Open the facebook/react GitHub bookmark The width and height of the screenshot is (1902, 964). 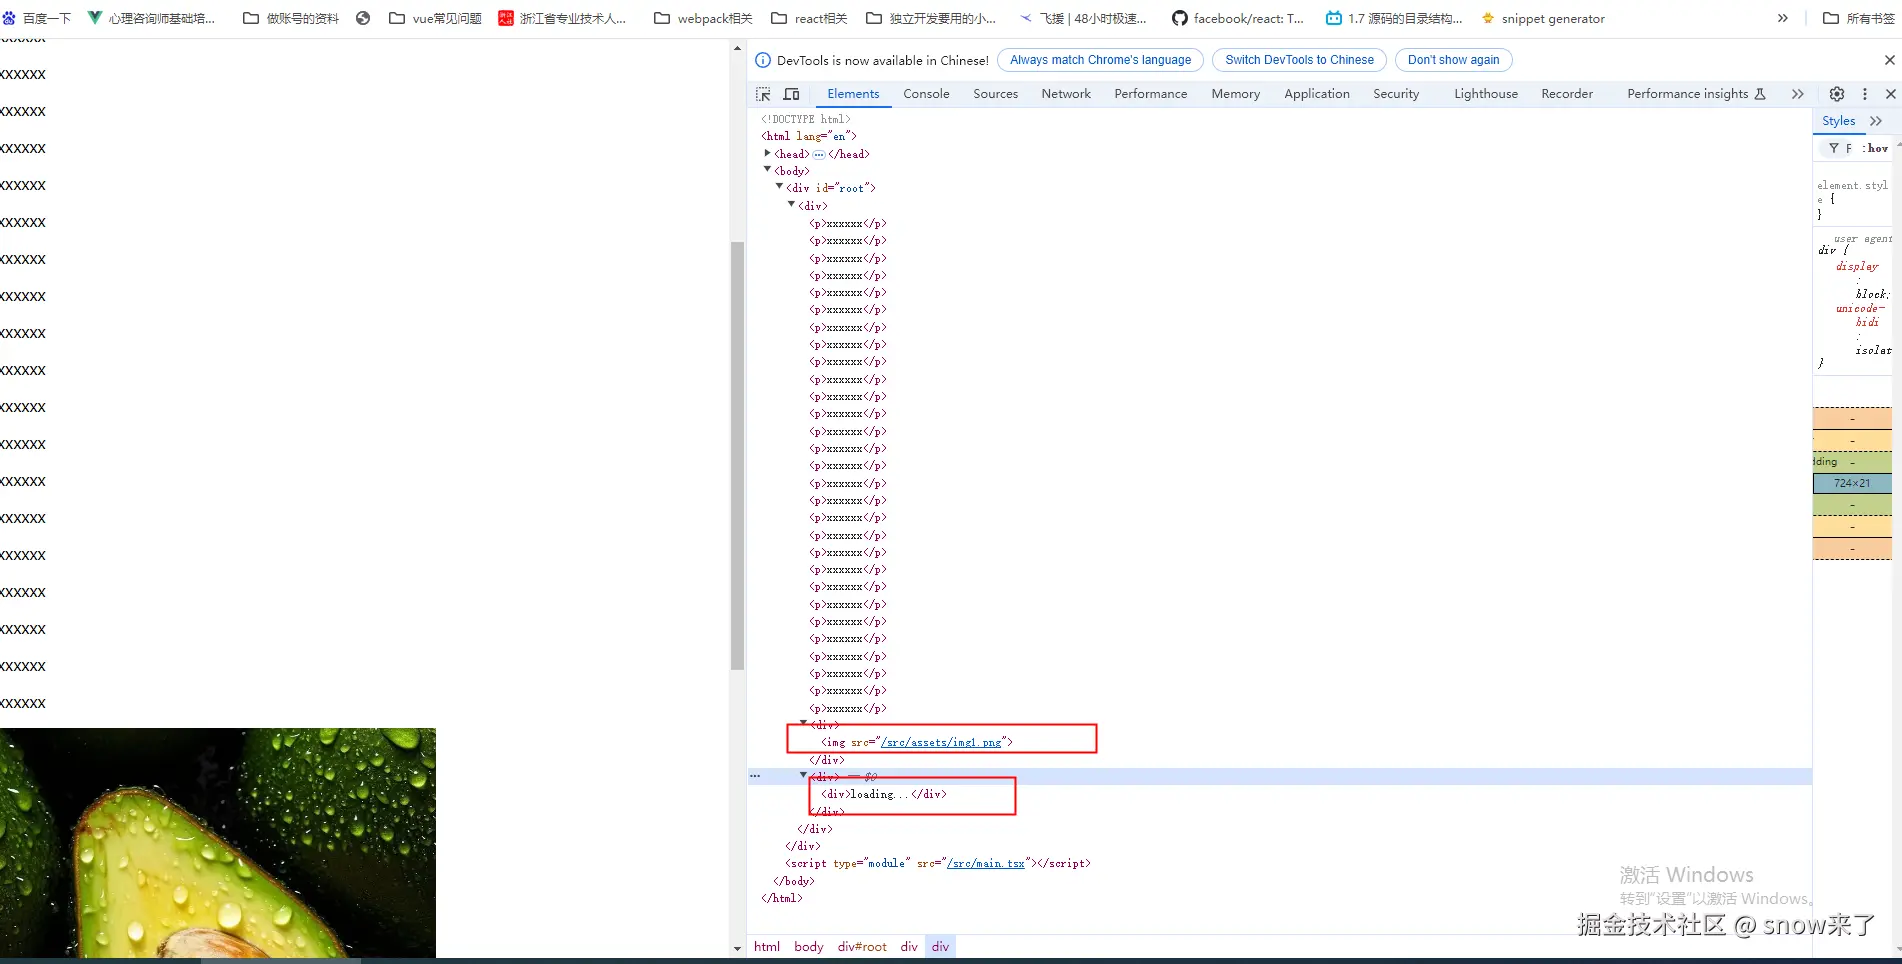coord(1238,18)
